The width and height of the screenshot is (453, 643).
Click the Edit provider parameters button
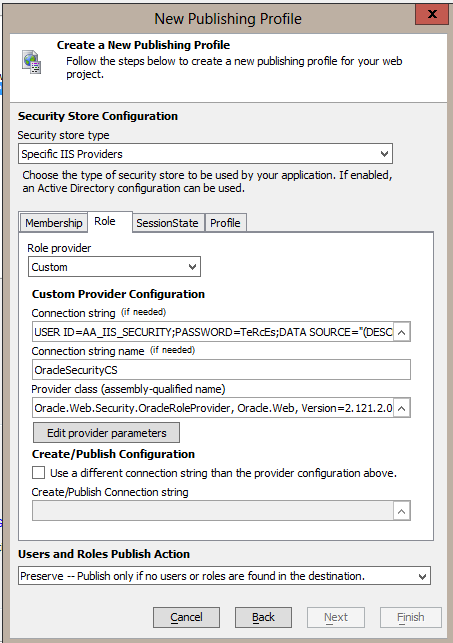(107, 433)
